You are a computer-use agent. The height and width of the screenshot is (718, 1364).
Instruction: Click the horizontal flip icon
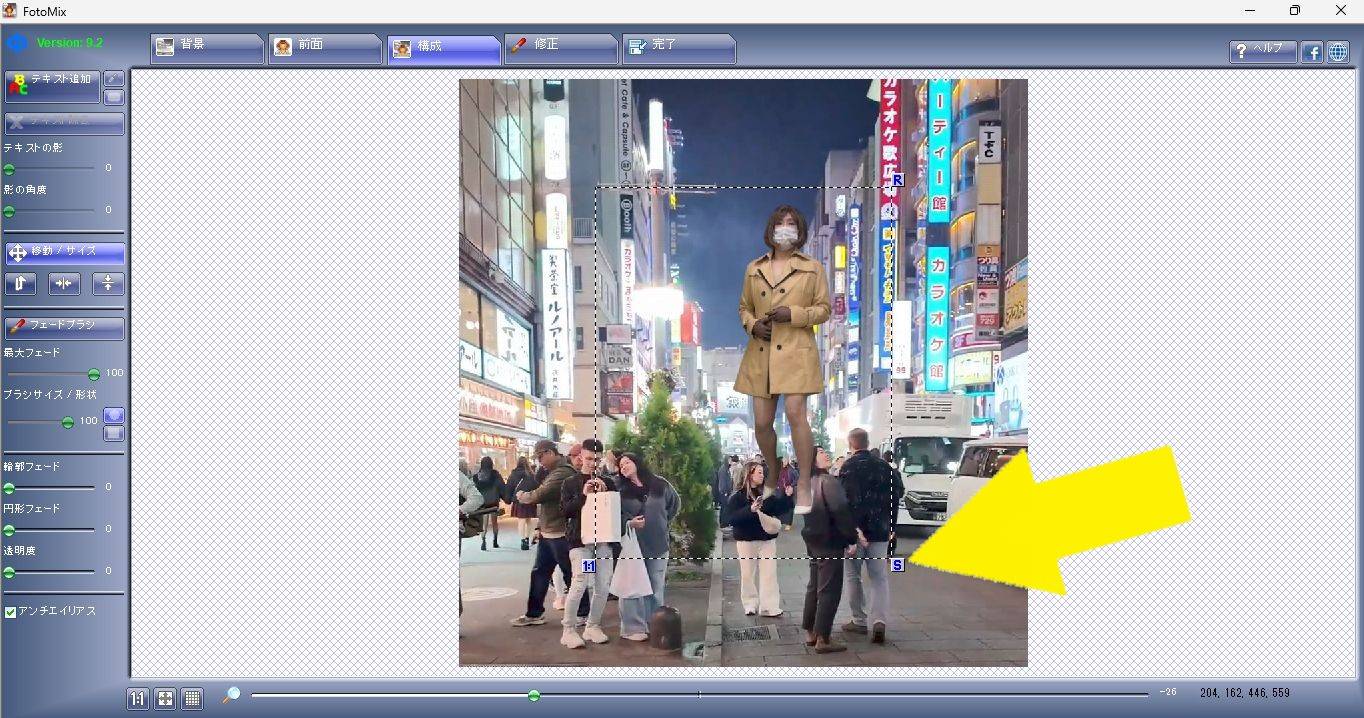[64, 284]
